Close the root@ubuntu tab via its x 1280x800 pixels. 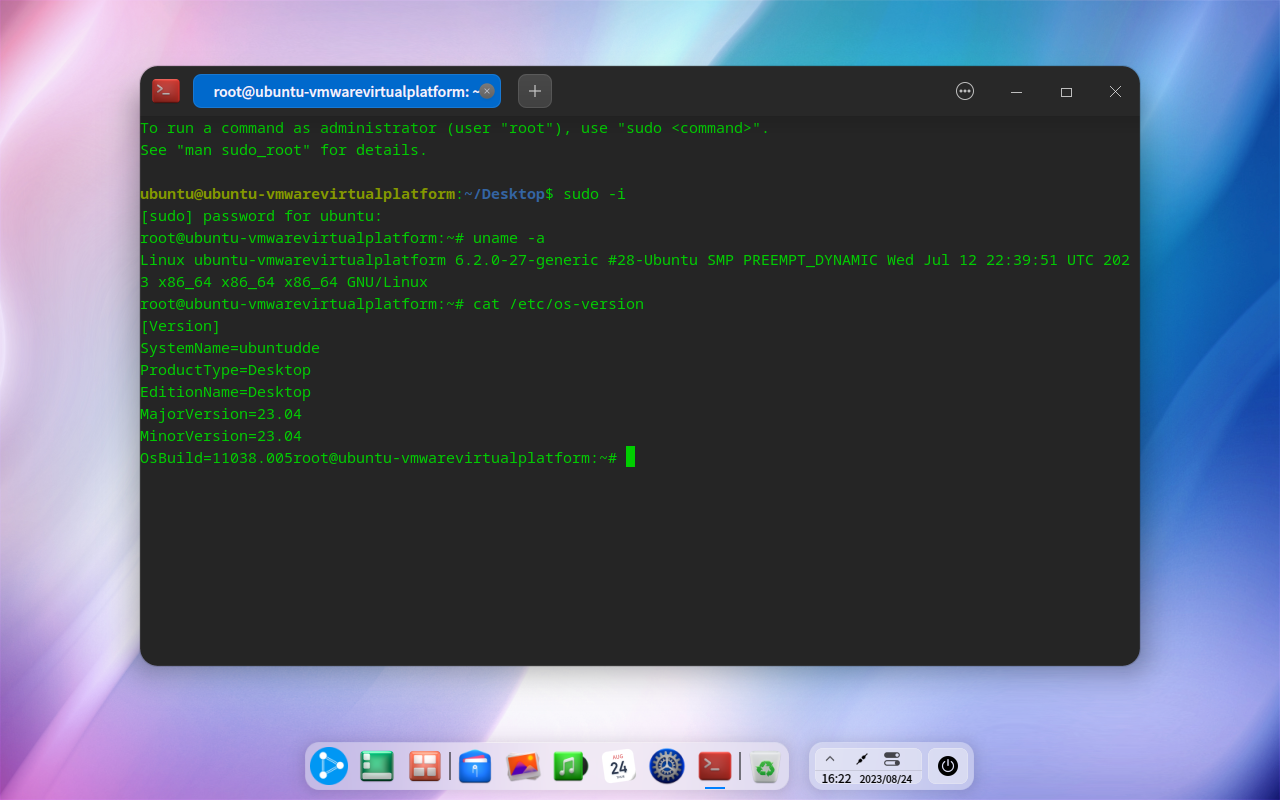tap(487, 91)
